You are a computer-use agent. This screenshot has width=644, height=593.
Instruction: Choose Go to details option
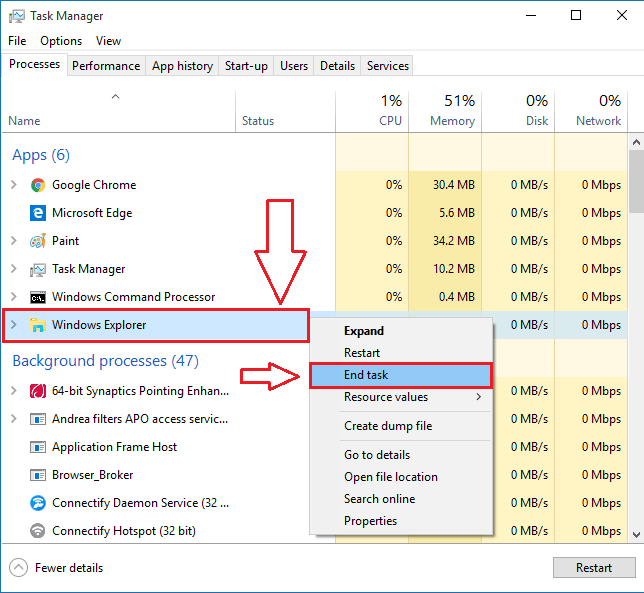point(401,455)
